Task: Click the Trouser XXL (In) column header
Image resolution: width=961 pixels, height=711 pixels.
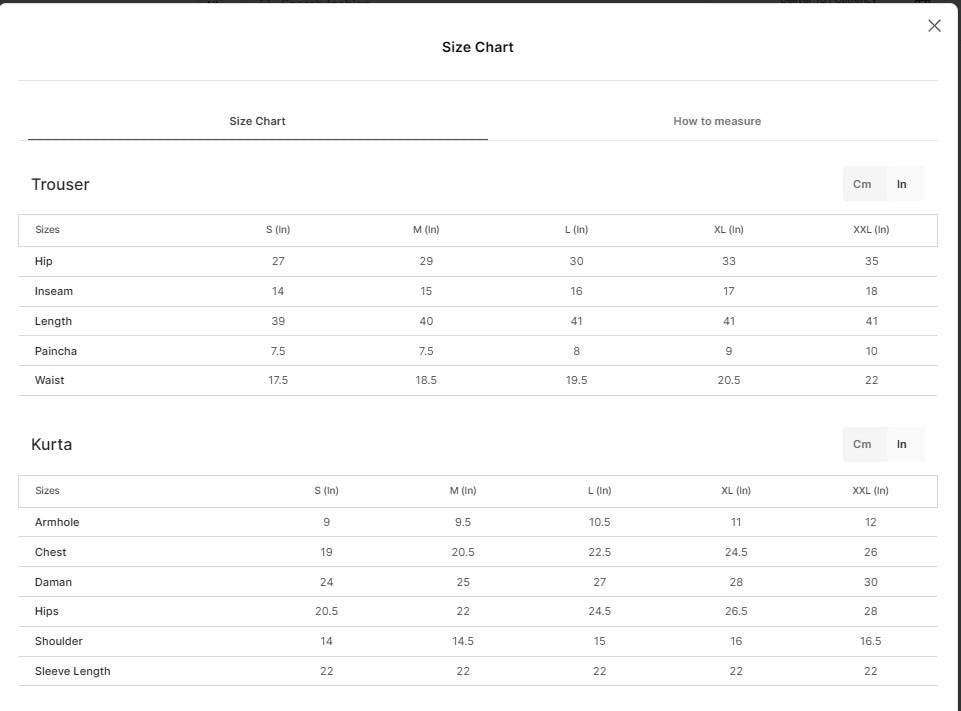Action: point(871,229)
